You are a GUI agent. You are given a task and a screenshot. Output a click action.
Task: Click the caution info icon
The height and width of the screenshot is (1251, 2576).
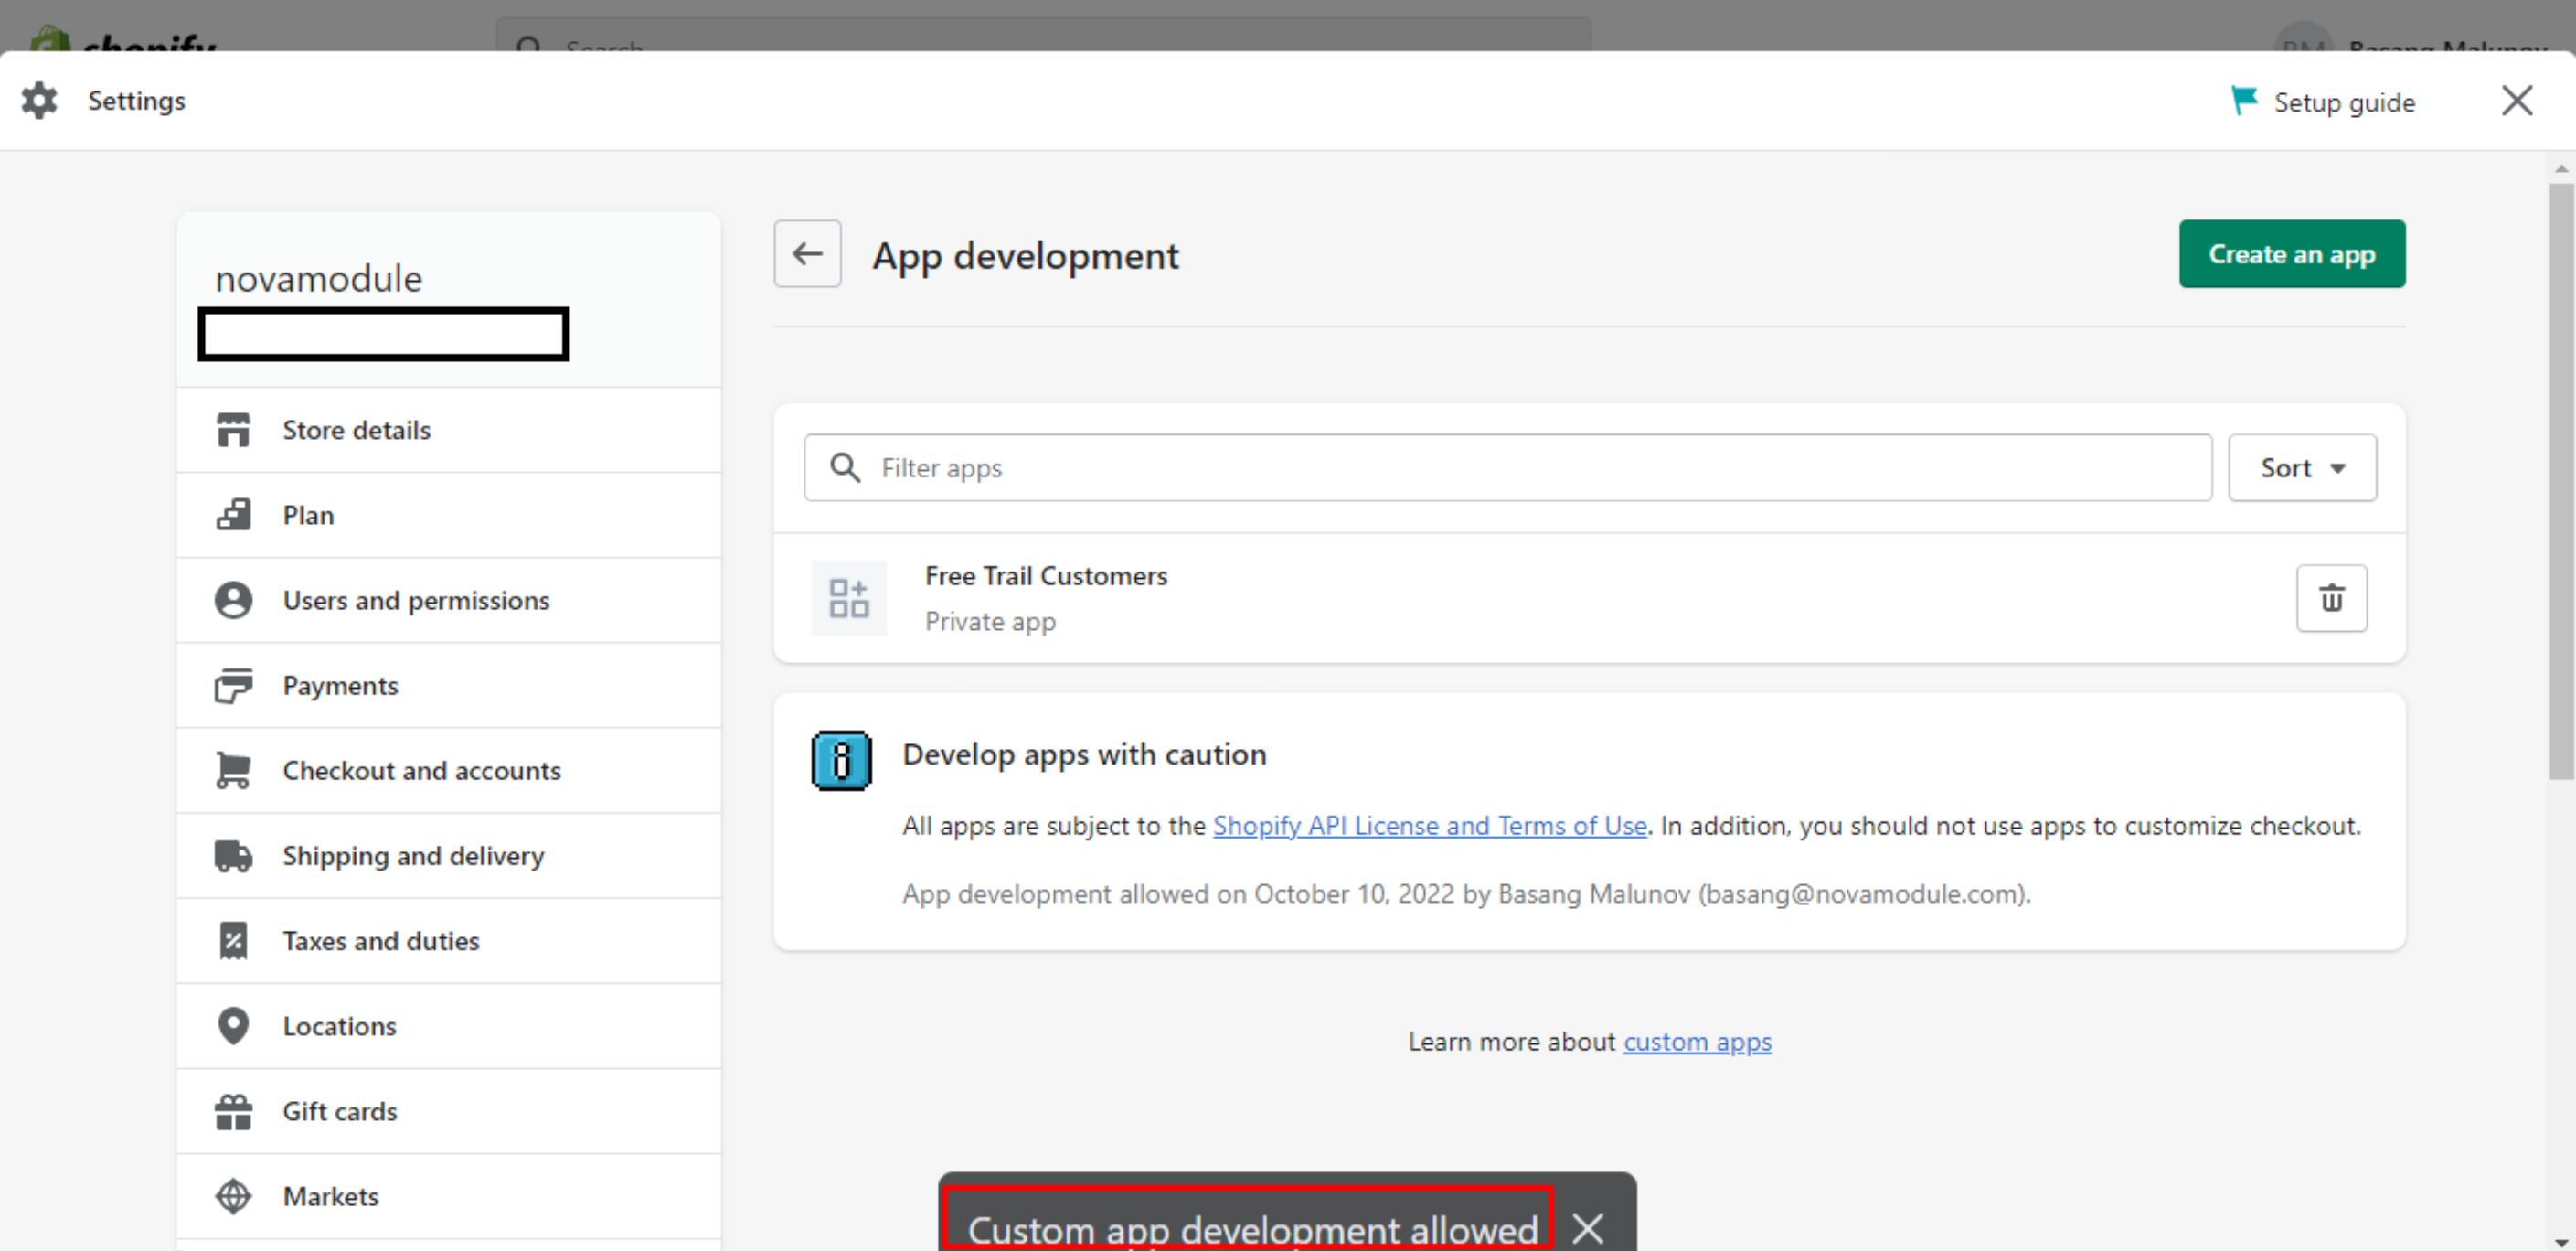pos(841,761)
